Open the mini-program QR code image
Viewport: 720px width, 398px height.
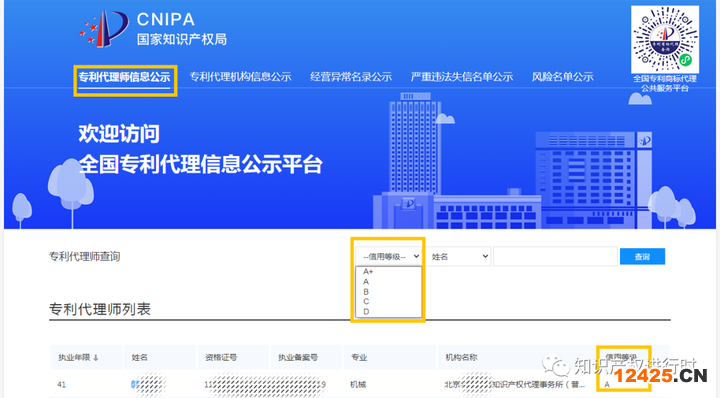pos(665,39)
